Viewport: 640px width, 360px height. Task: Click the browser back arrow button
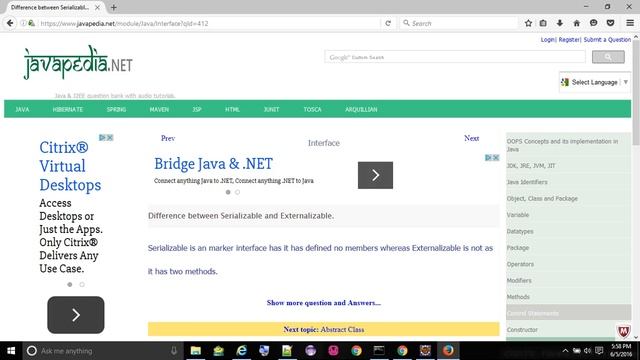pyautogui.click(x=10, y=23)
